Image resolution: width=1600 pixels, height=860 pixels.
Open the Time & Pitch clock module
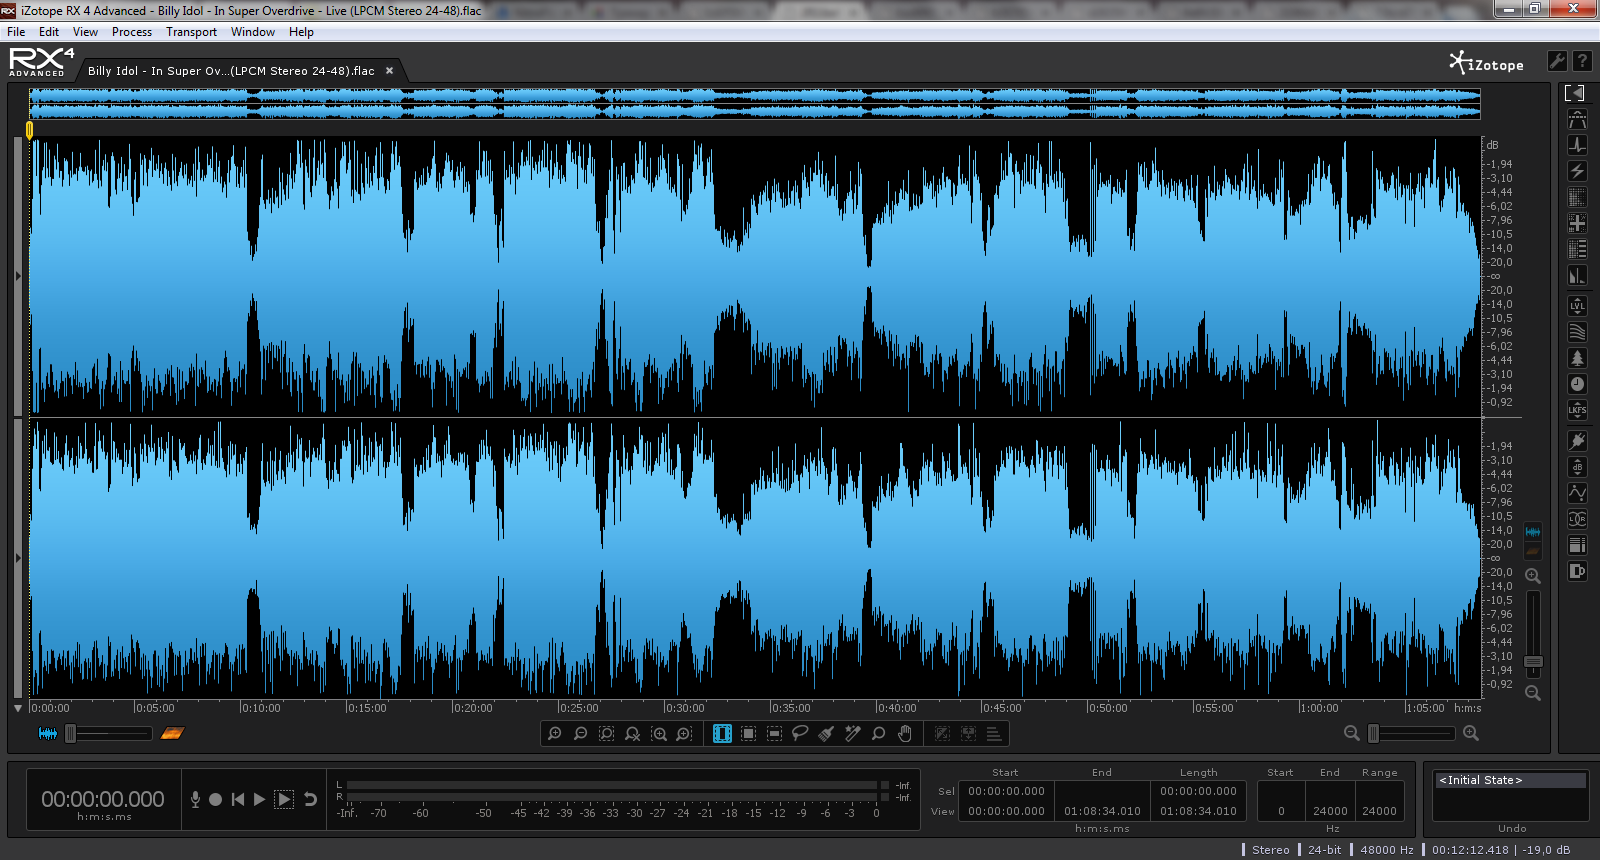pos(1577,384)
